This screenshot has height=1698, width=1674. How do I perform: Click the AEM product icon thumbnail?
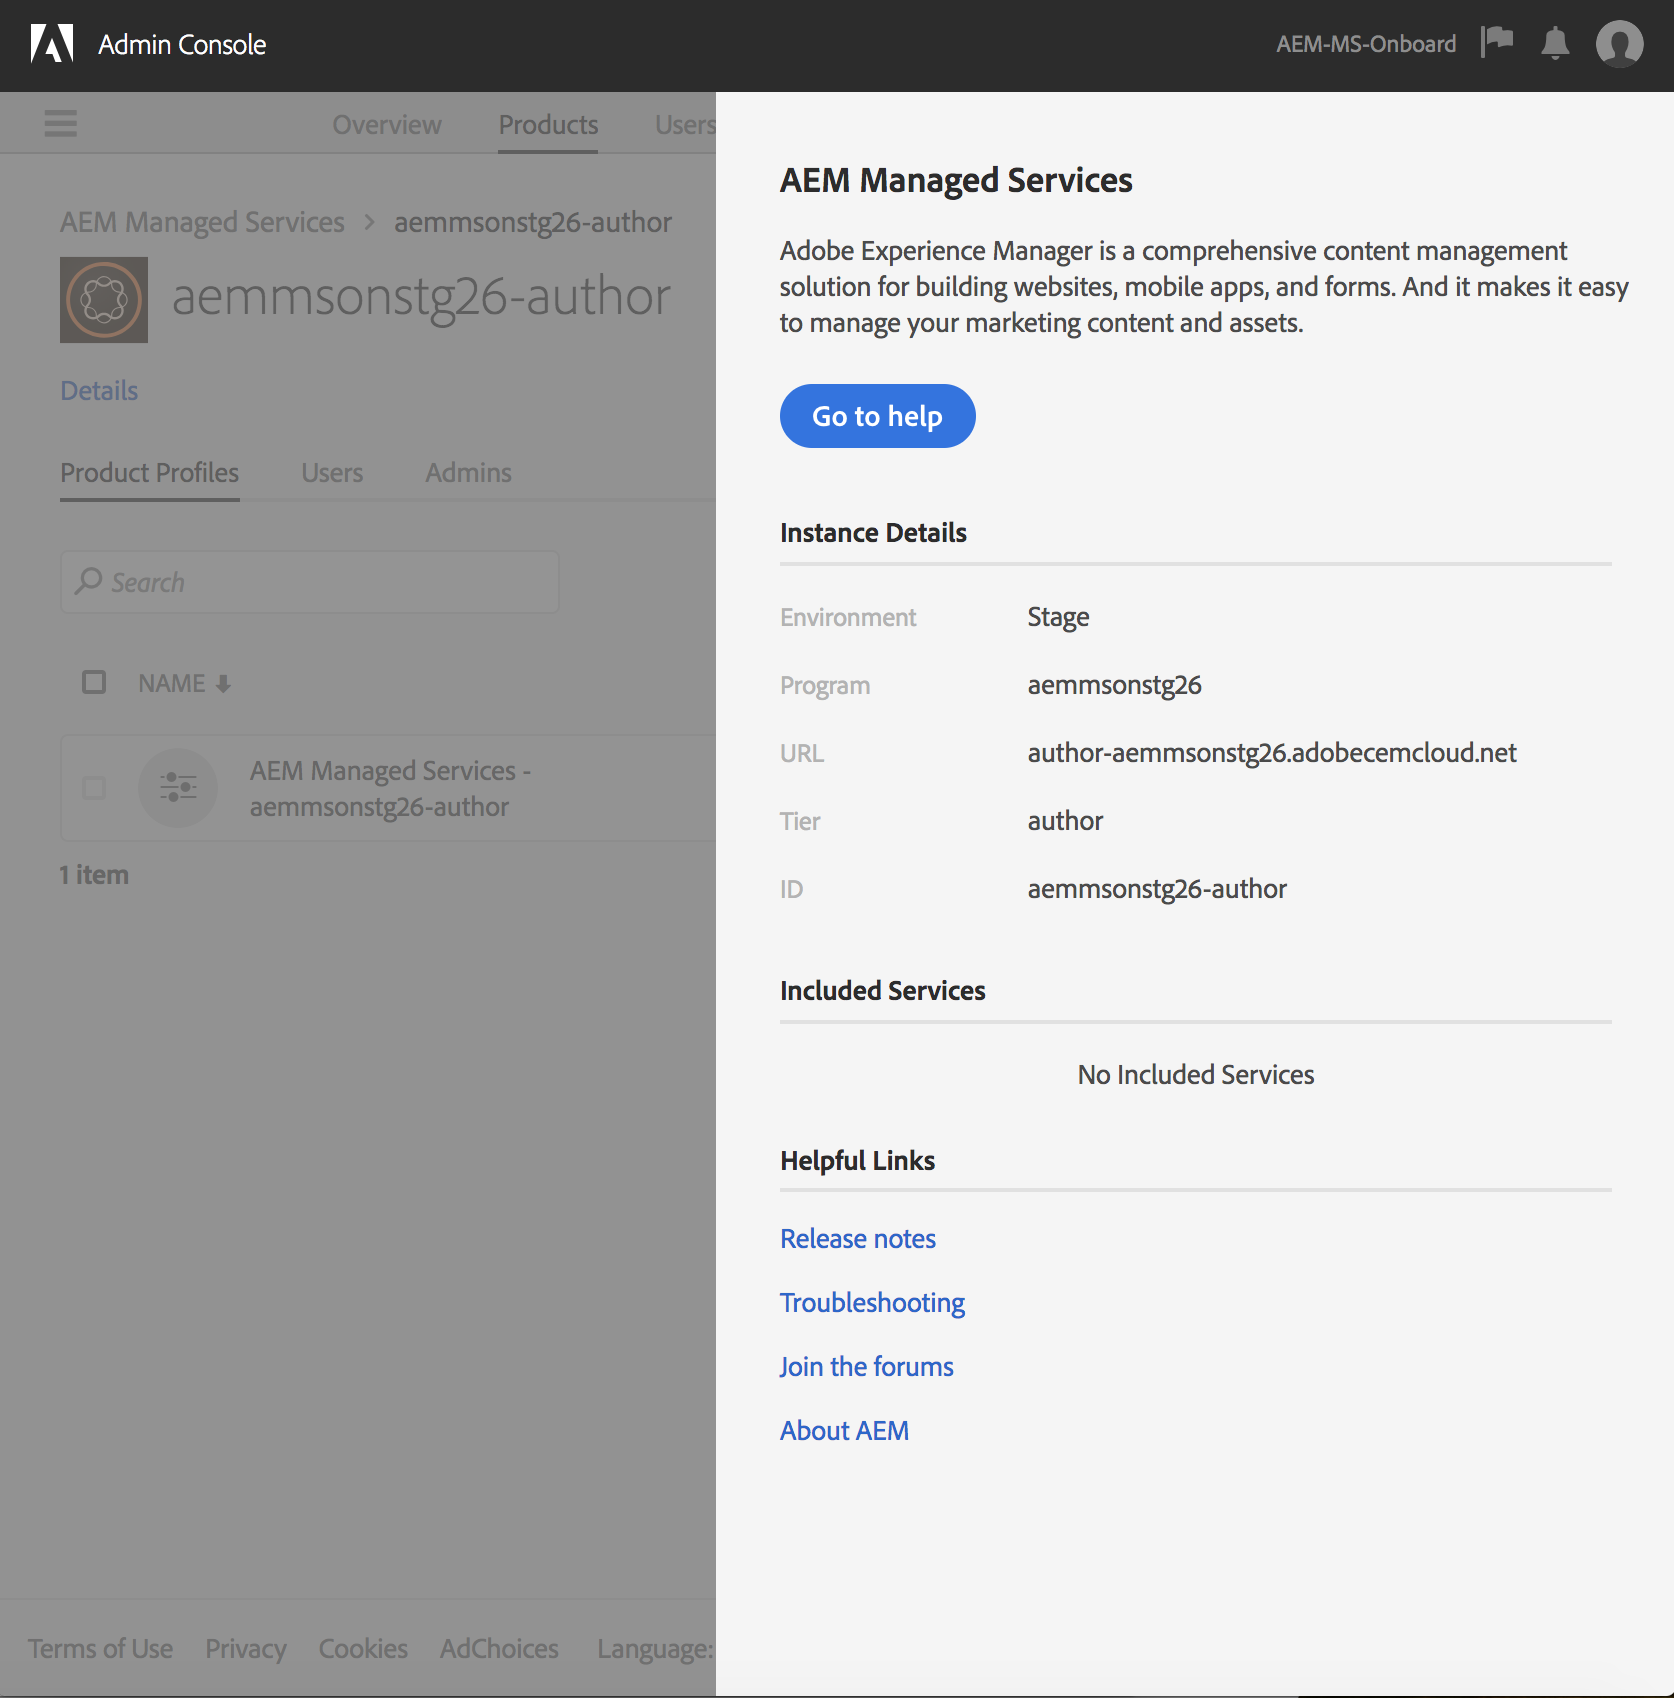point(104,300)
